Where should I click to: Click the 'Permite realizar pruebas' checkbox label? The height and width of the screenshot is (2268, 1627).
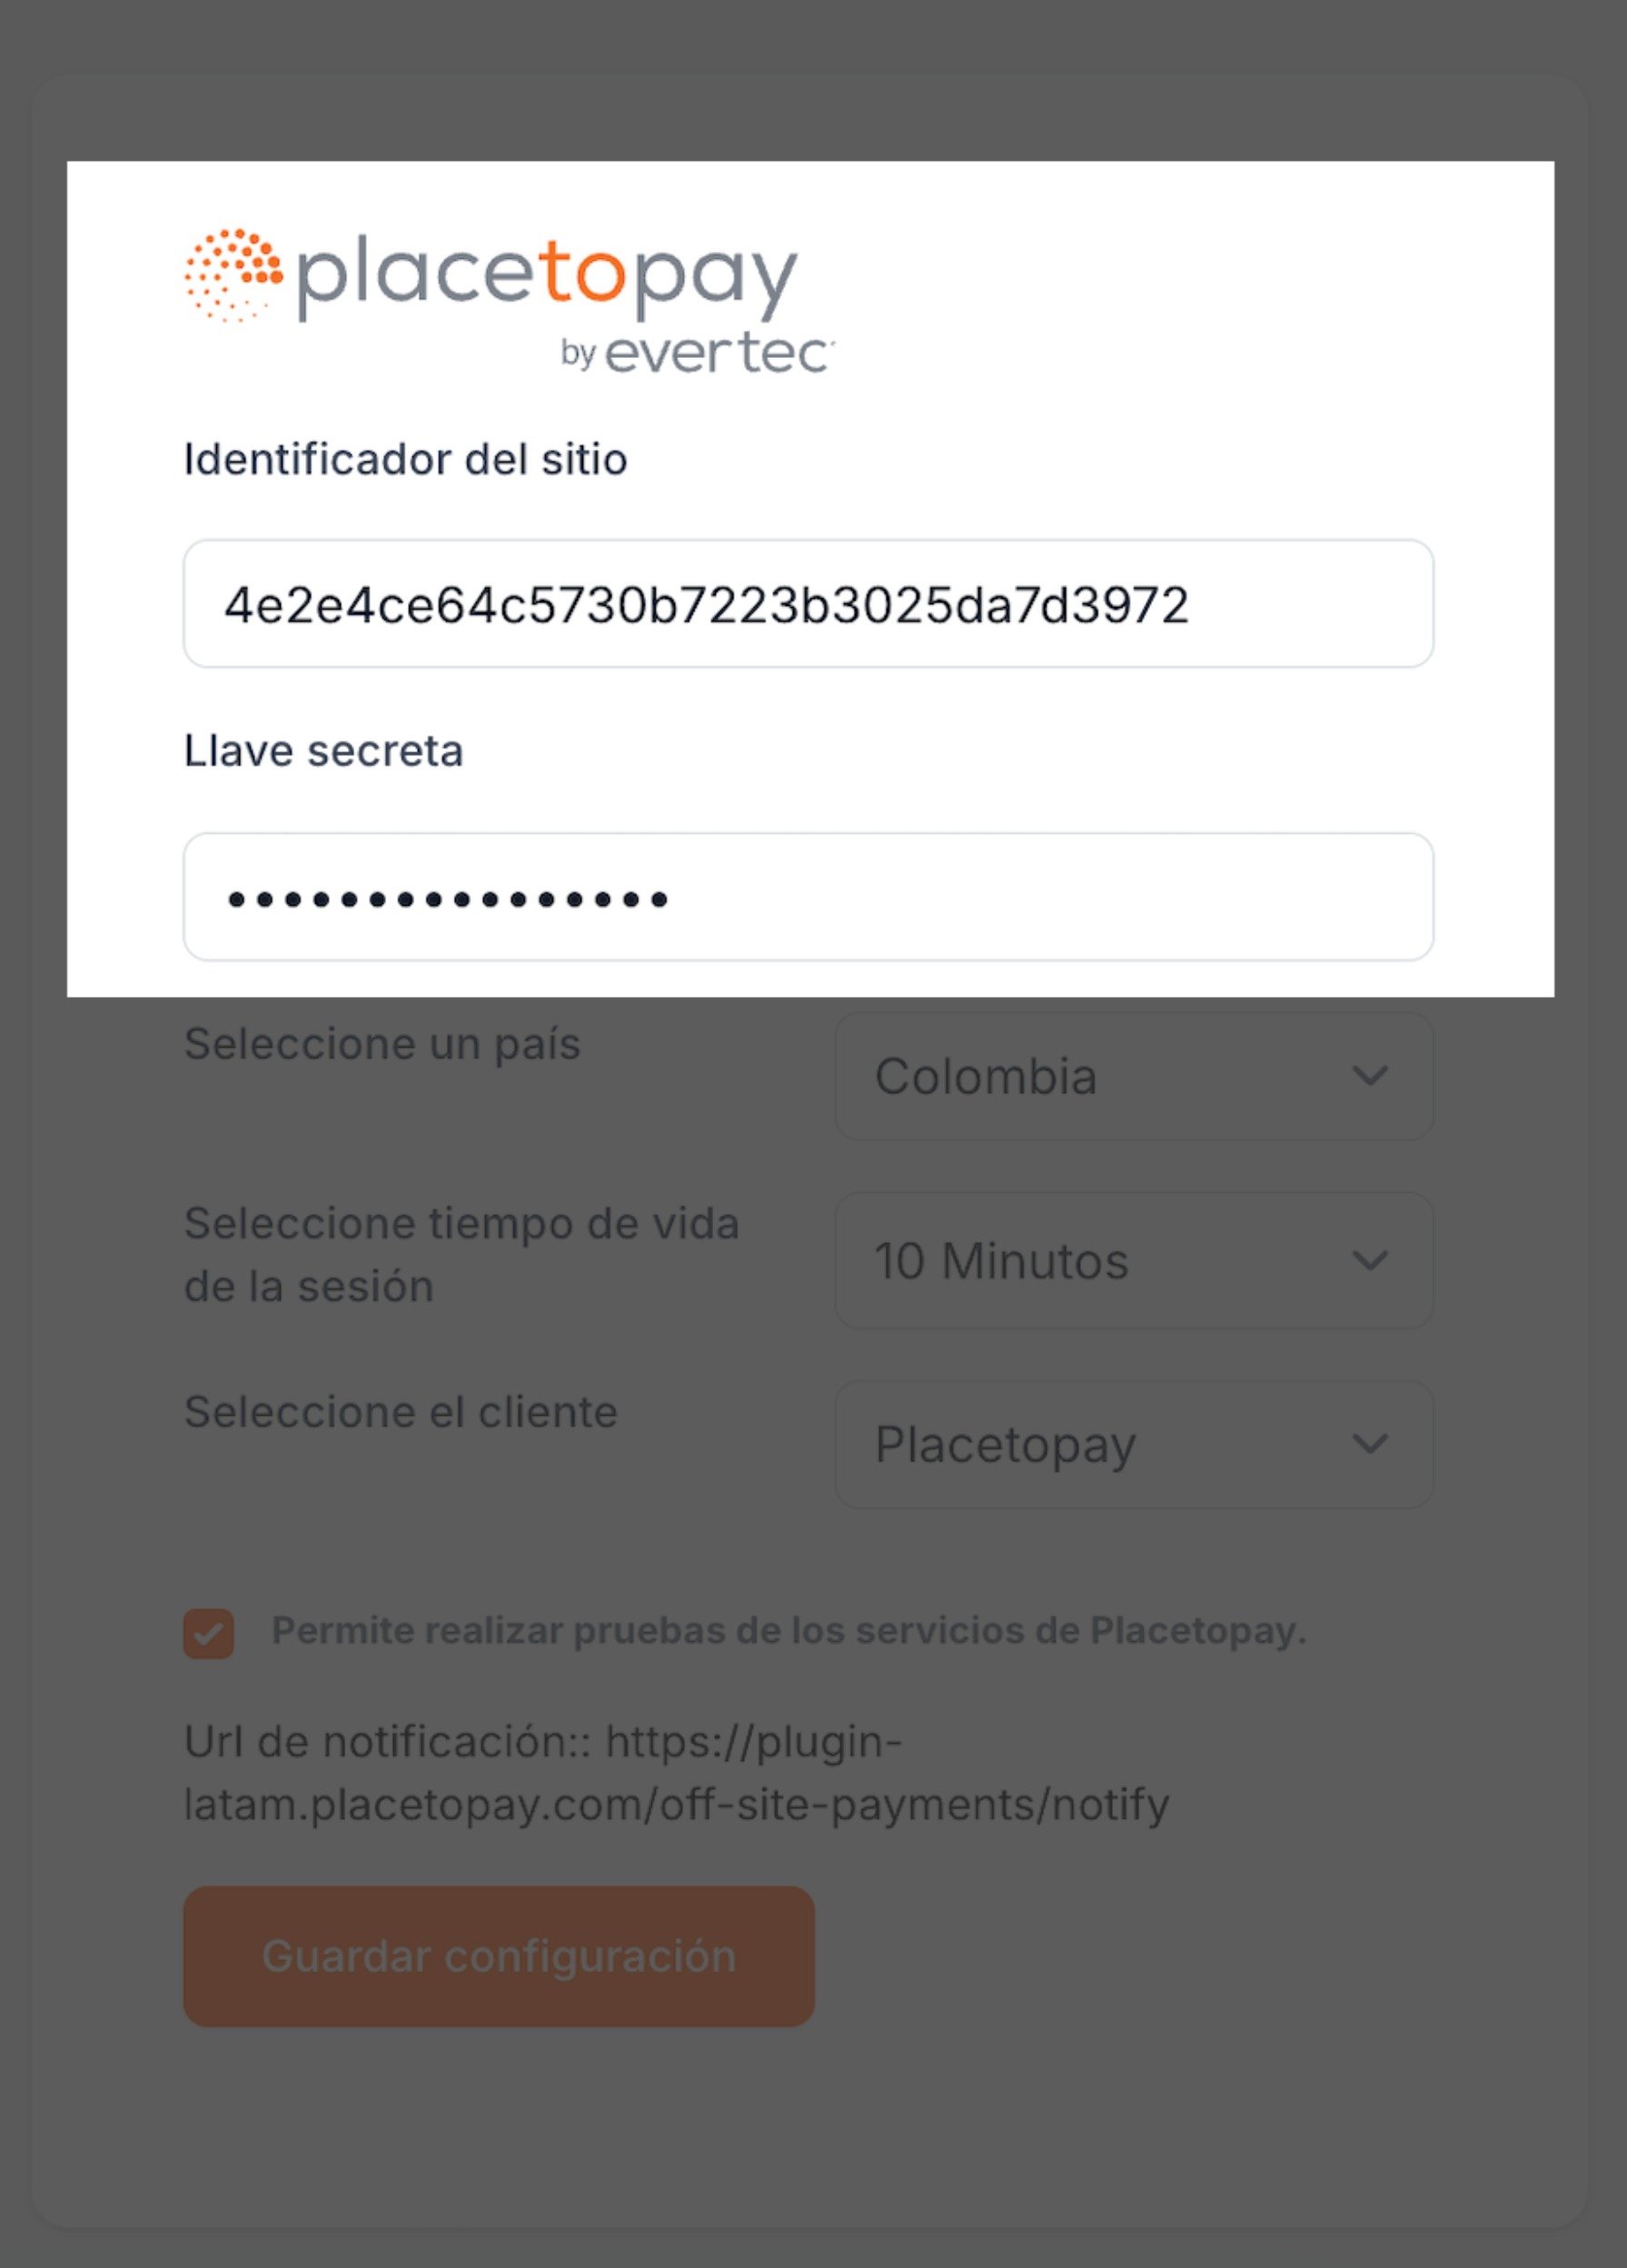pyautogui.click(x=788, y=1631)
